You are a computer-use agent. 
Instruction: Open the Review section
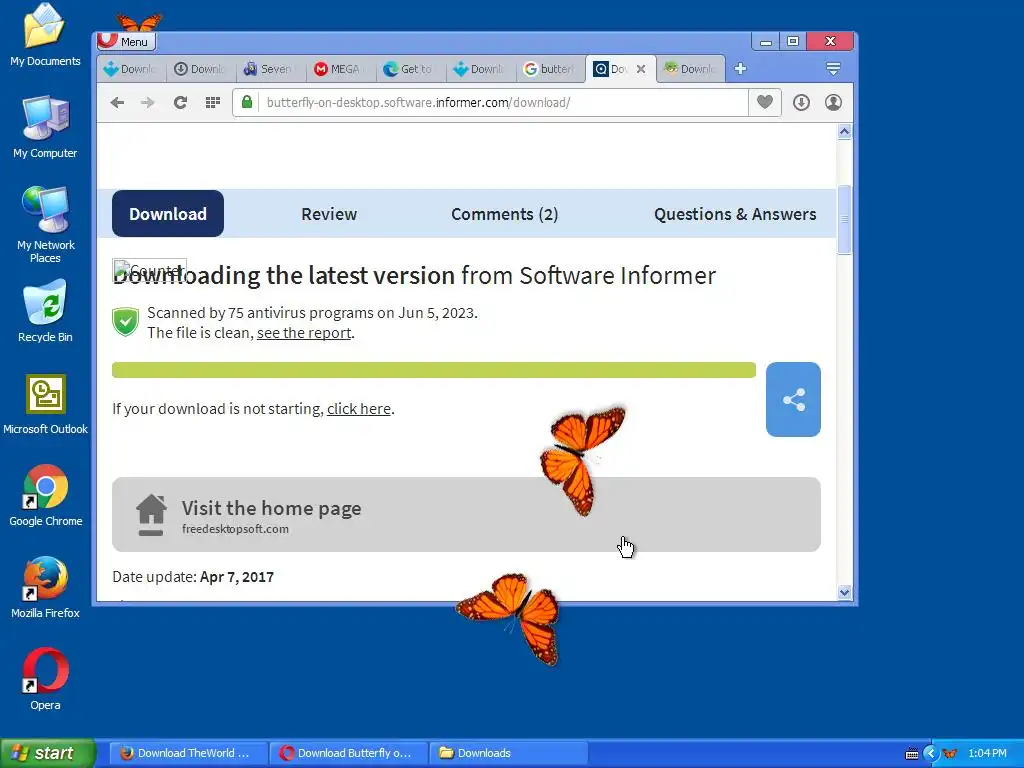pos(329,214)
